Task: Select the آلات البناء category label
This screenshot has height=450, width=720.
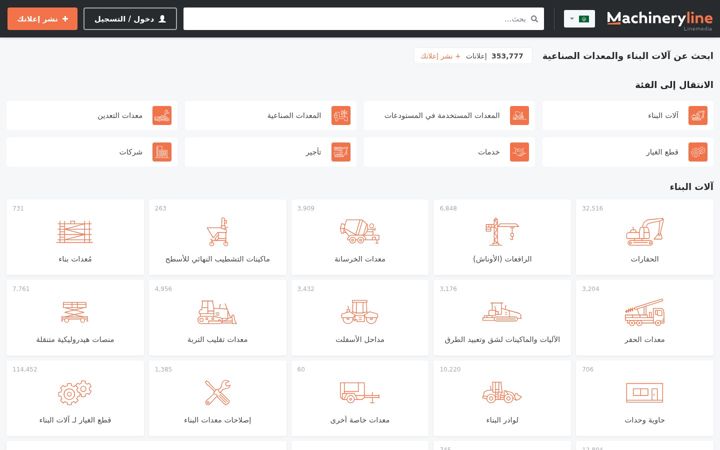Action: 663,115
